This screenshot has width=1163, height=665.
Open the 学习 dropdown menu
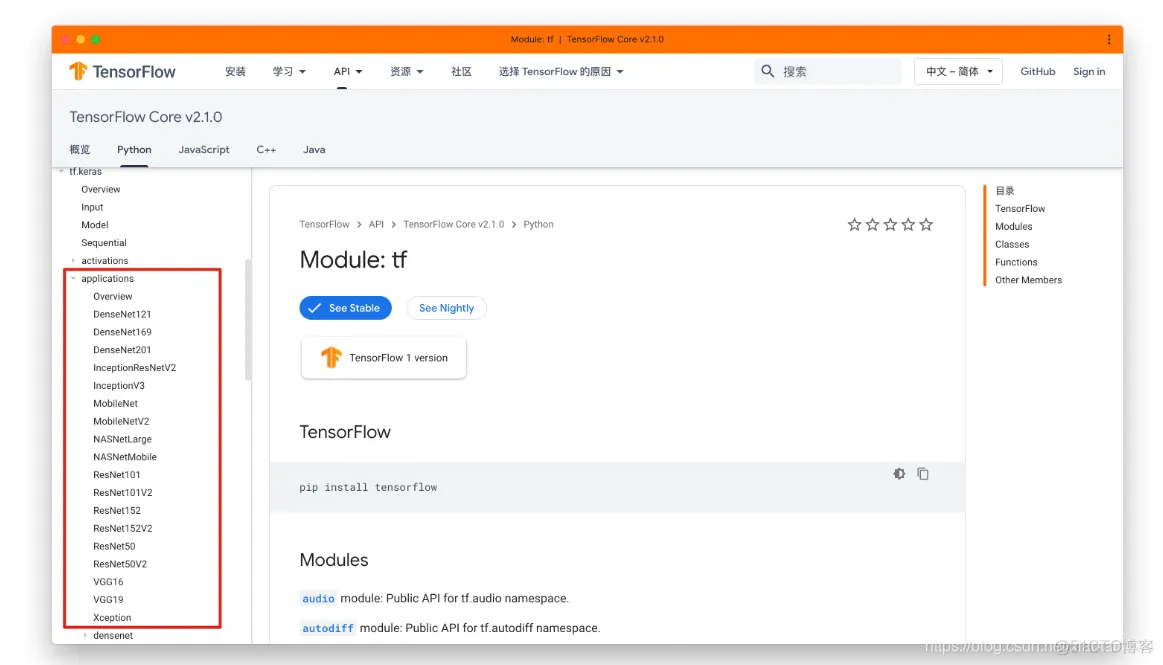pos(289,71)
